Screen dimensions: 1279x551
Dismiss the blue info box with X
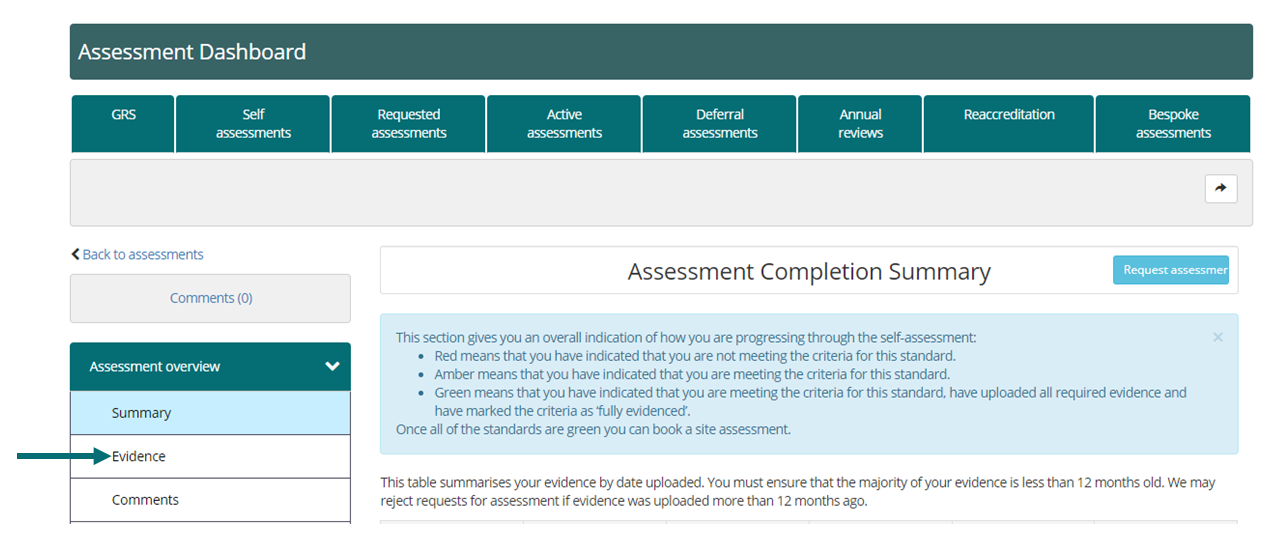[x=1217, y=337]
